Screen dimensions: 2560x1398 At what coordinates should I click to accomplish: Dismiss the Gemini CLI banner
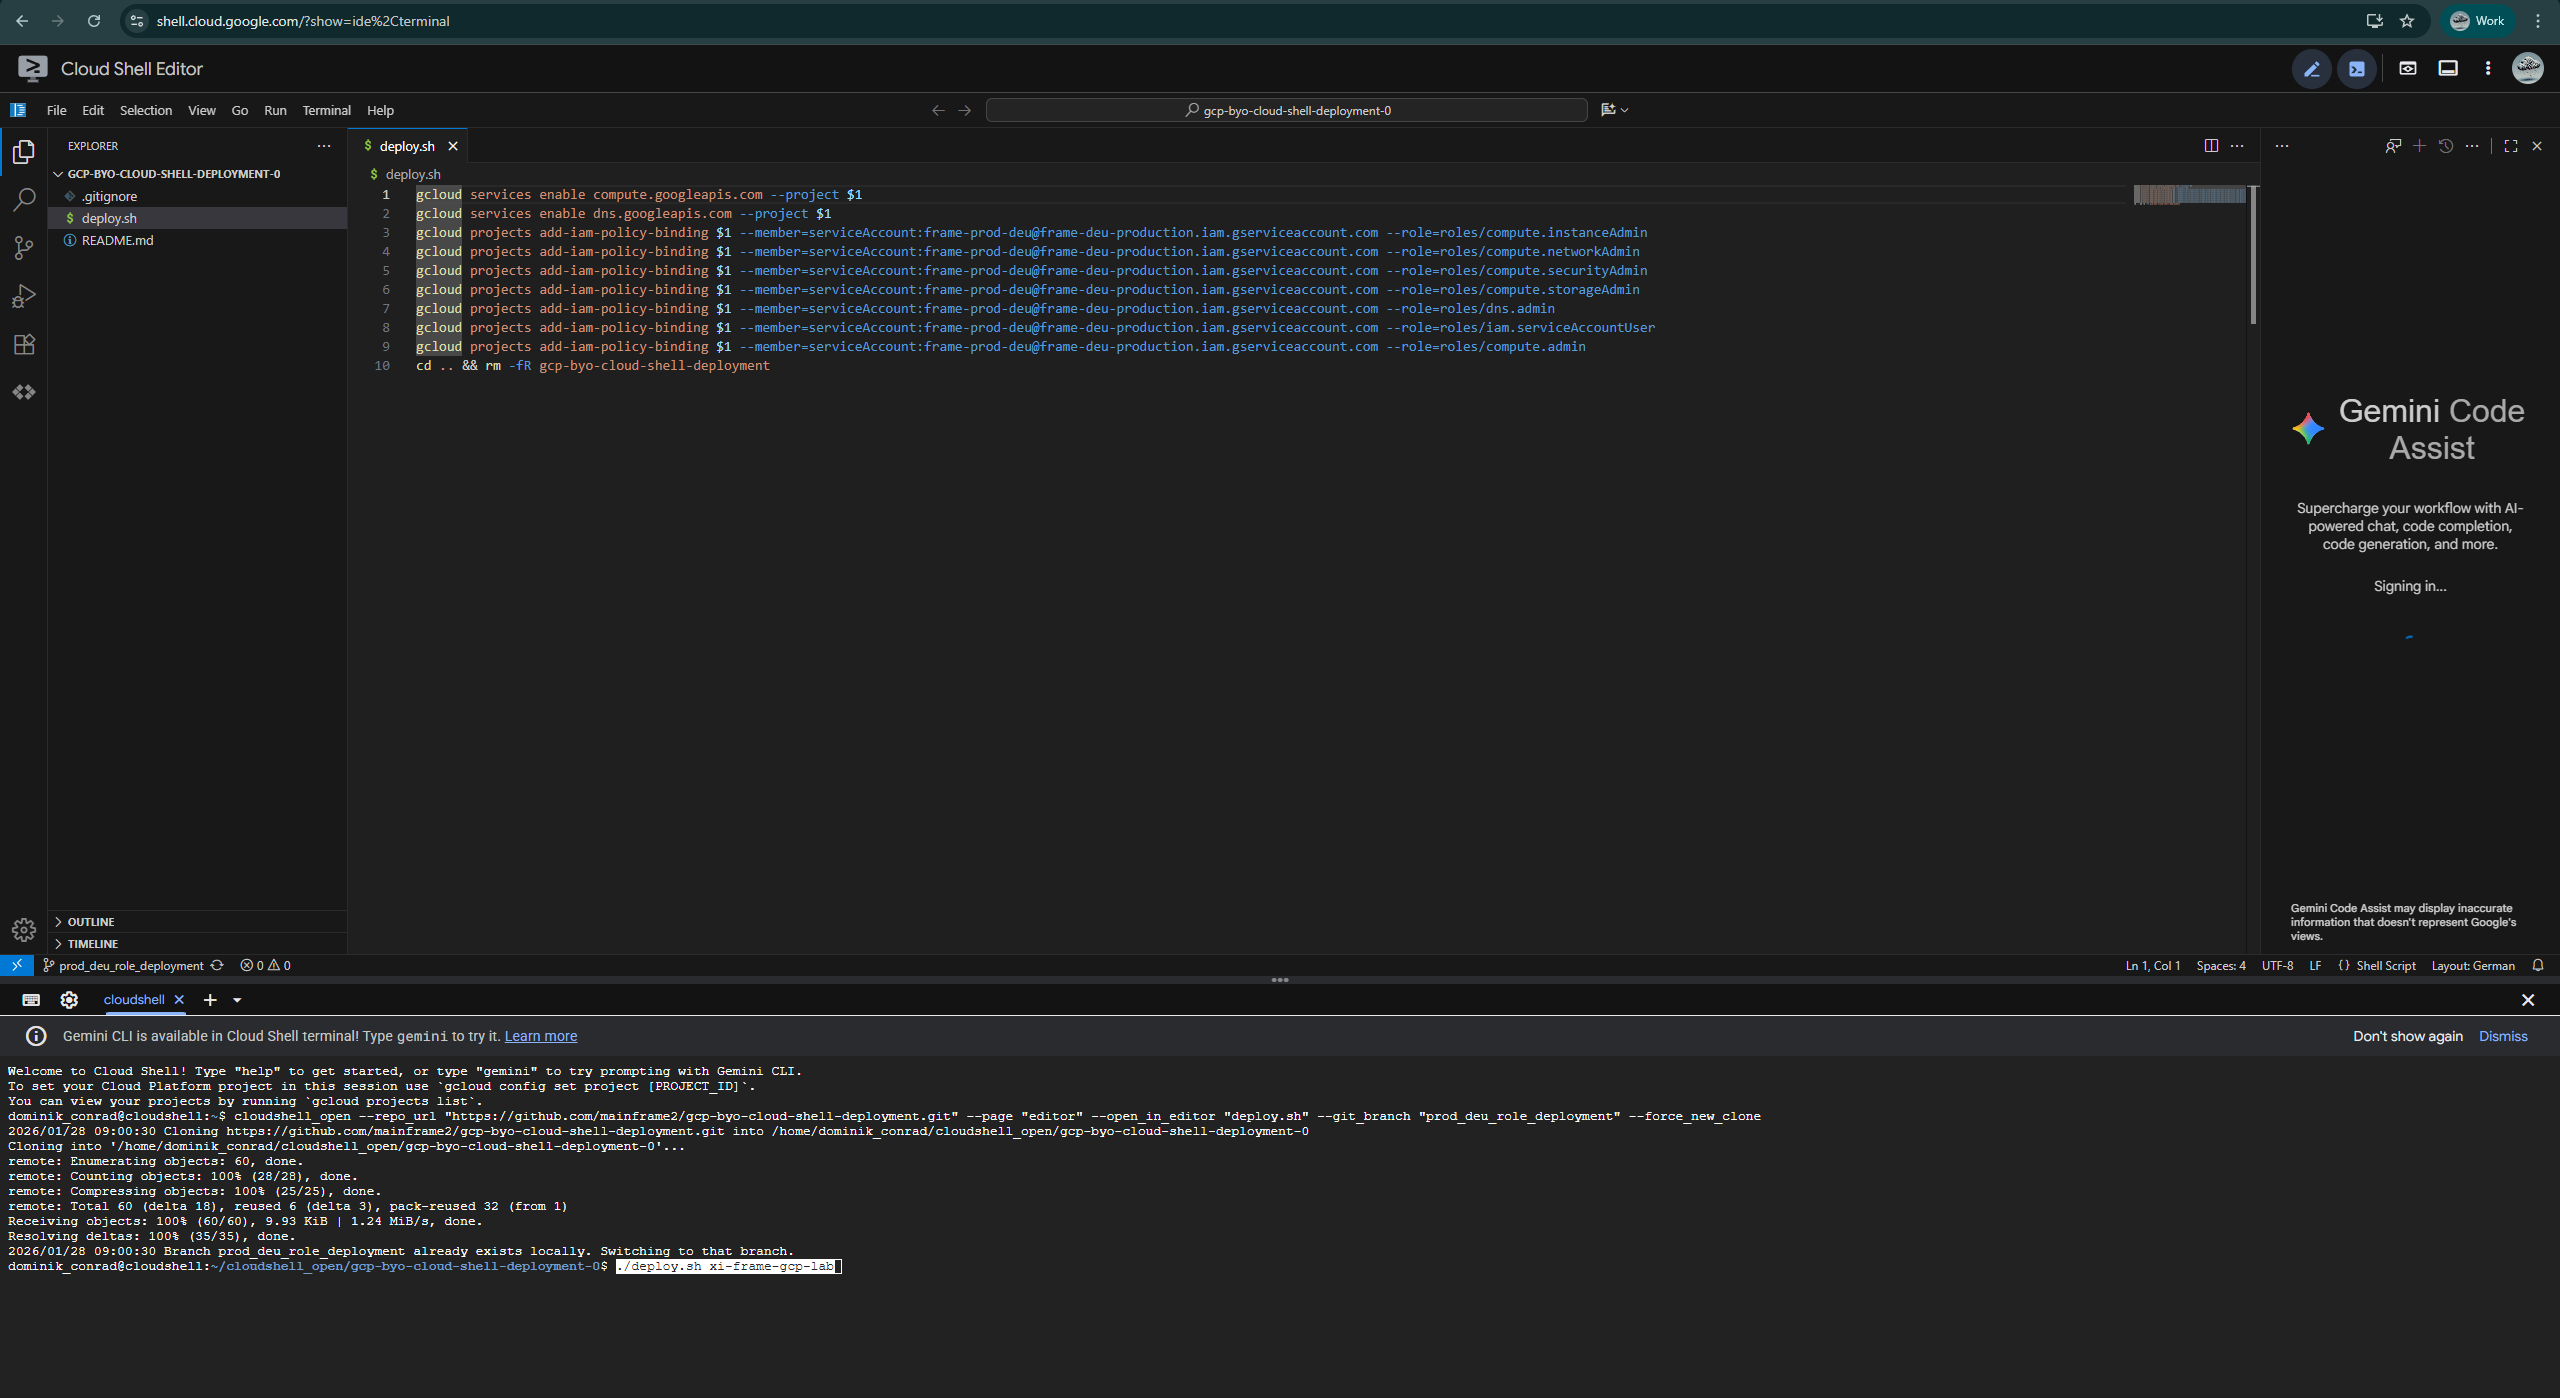click(2502, 1036)
